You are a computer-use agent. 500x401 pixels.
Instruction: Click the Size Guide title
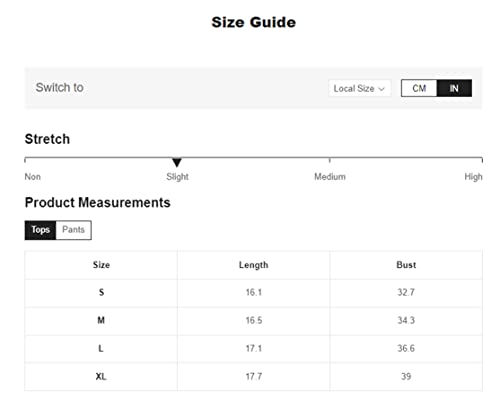click(254, 22)
